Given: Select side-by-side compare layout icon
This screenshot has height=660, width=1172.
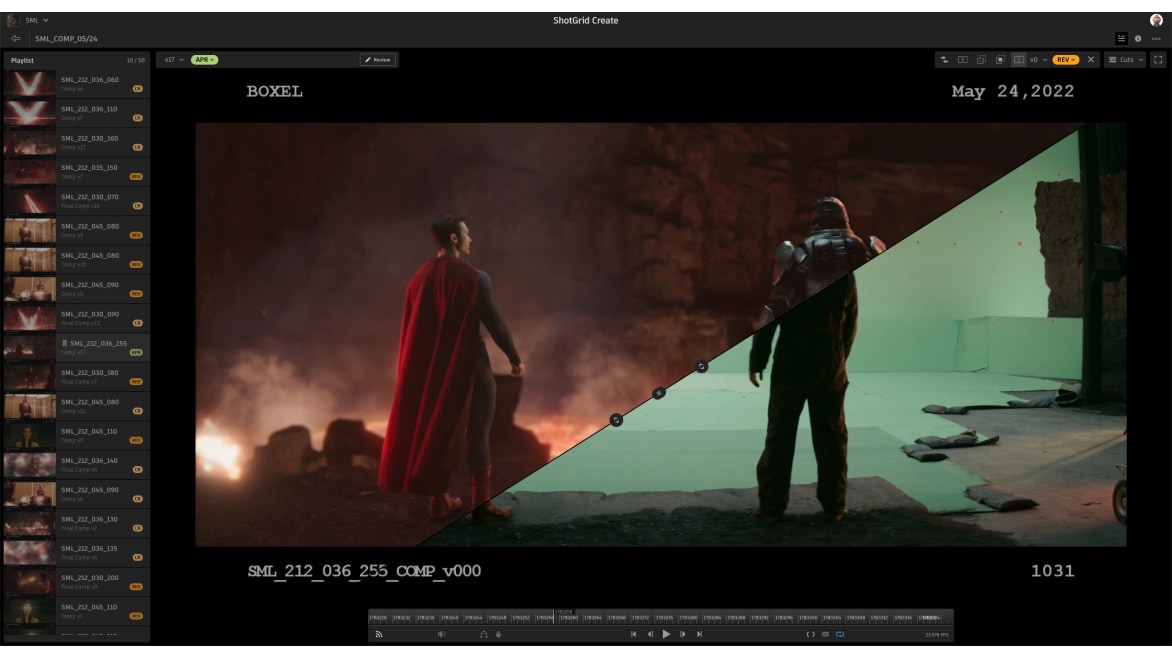Looking at the screenshot, I should click(x=963, y=60).
